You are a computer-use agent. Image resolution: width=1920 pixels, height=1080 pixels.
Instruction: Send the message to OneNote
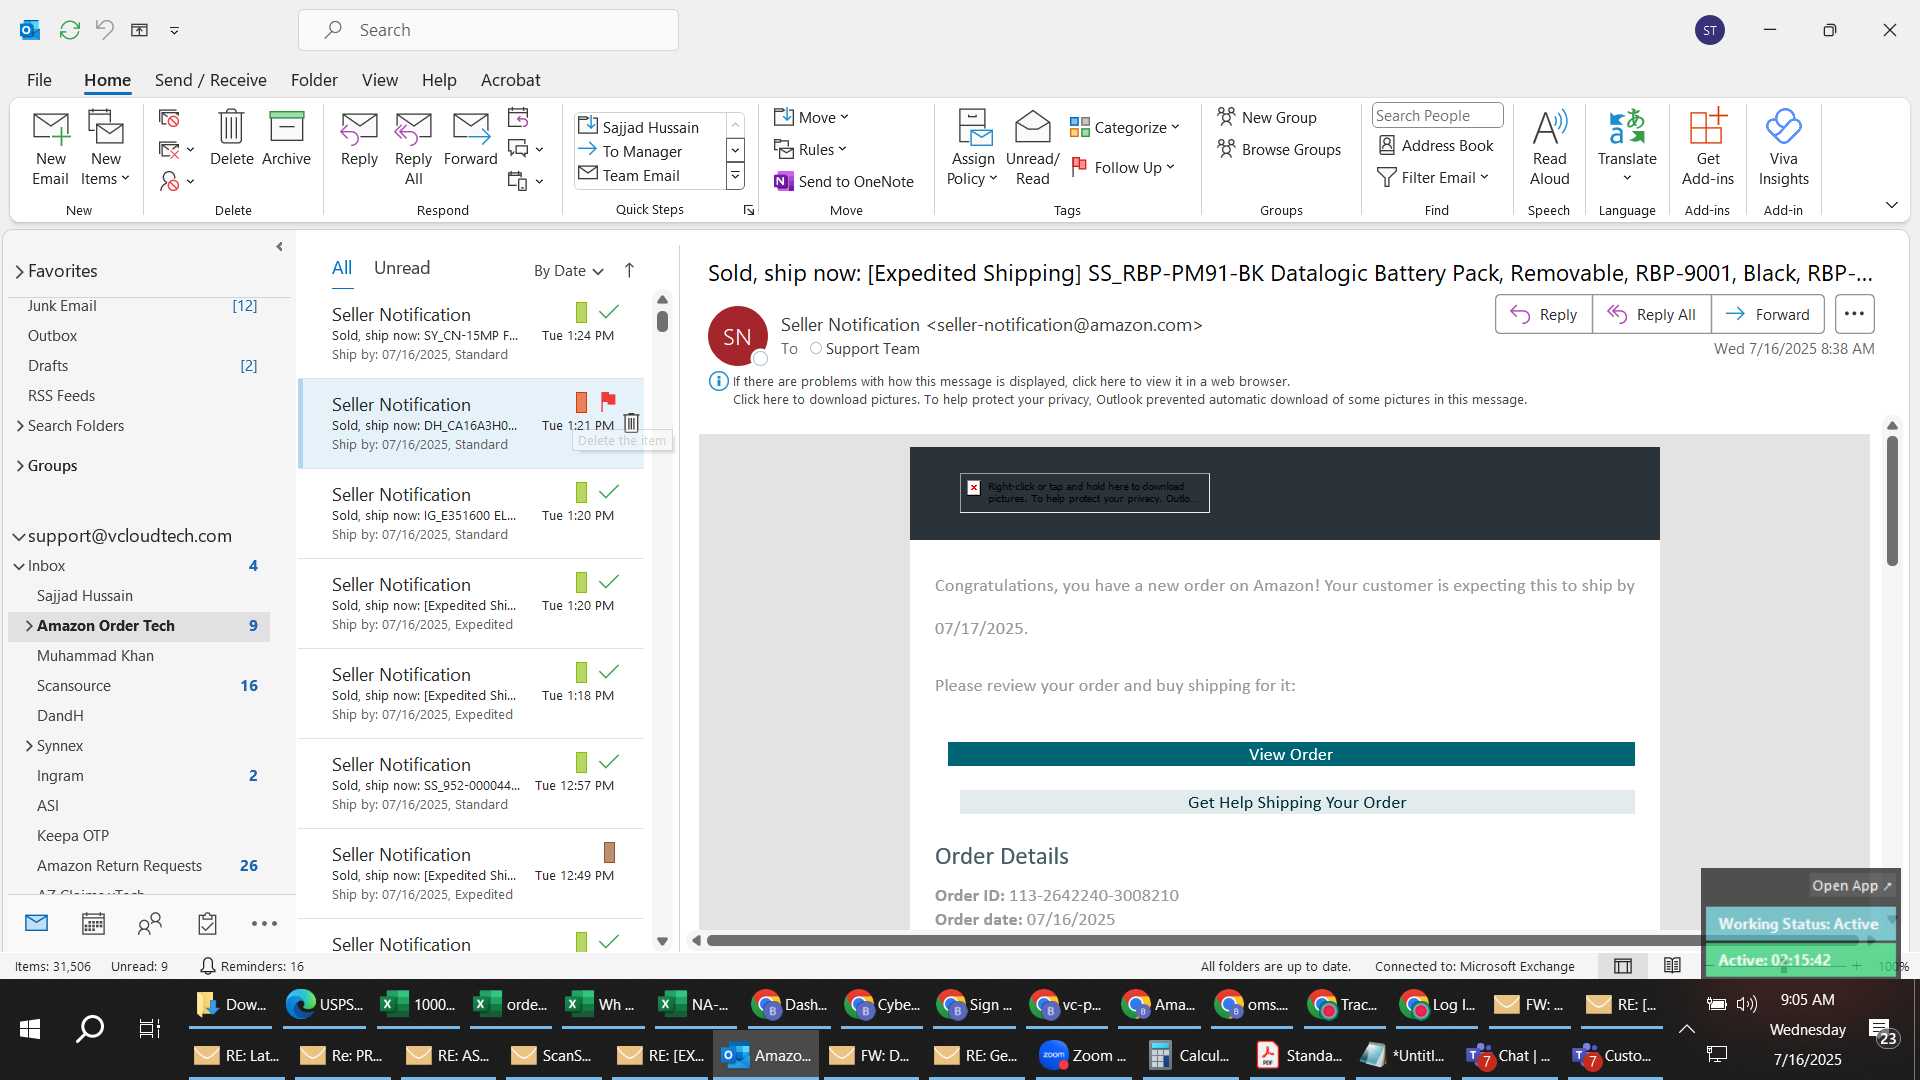tap(844, 181)
